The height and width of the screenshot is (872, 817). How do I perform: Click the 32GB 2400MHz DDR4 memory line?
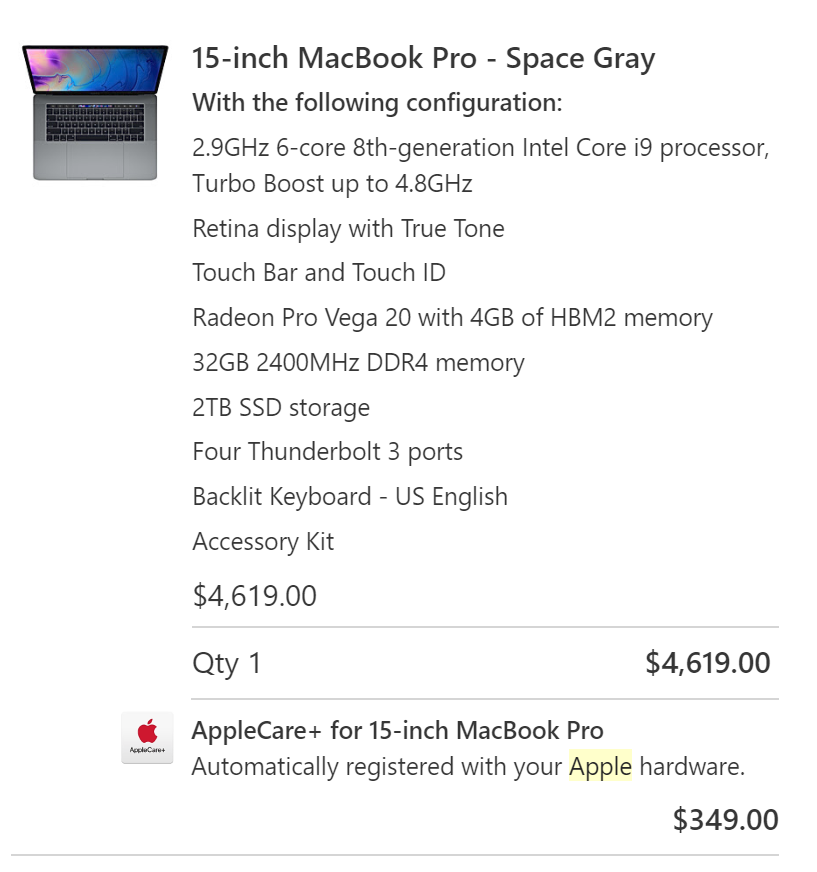coord(358,363)
